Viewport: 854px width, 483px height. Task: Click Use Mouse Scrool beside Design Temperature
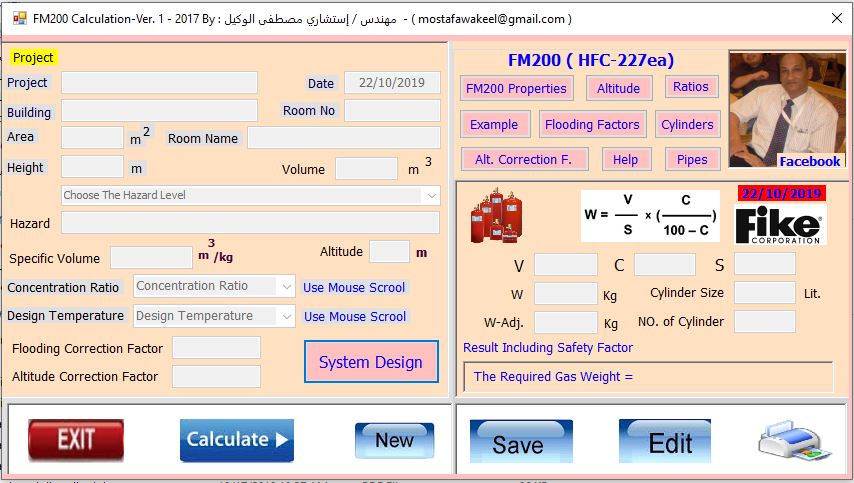pyautogui.click(x=355, y=316)
